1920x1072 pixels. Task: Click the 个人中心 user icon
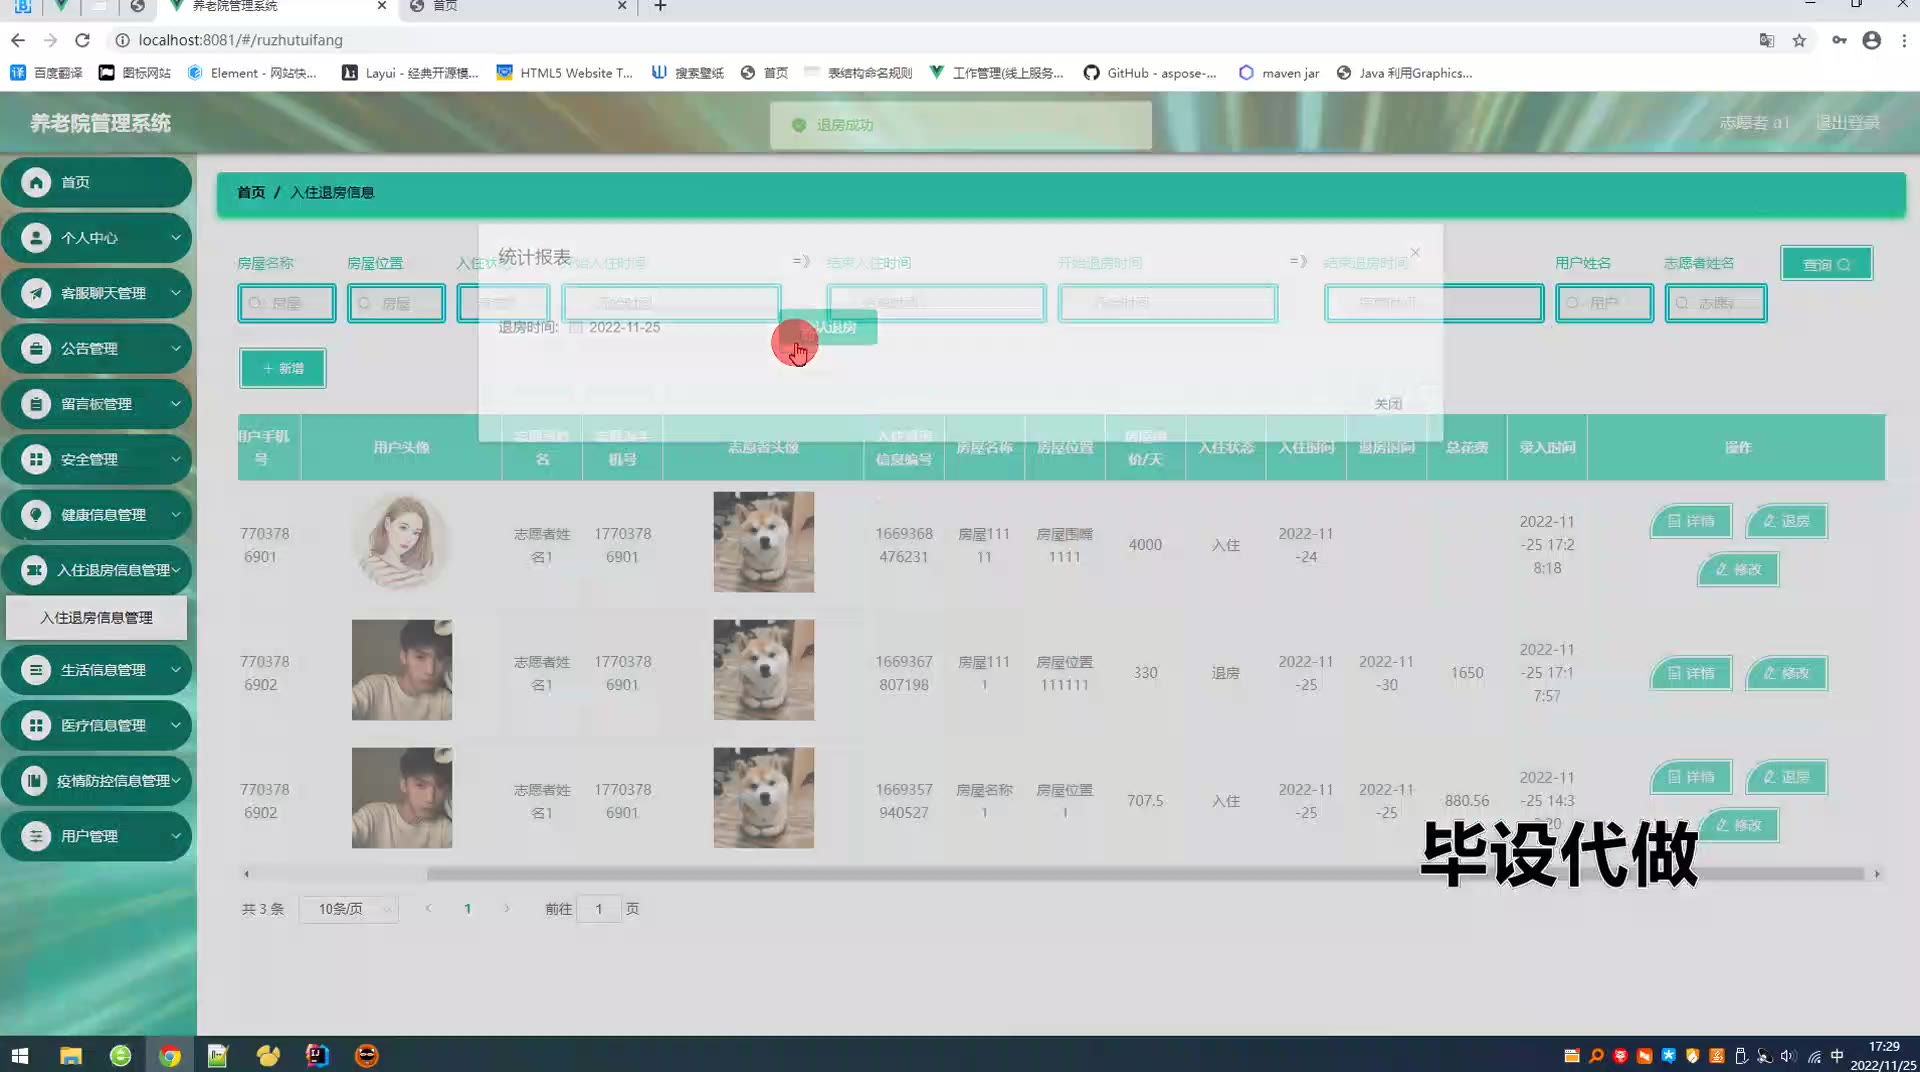[x=36, y=238]
